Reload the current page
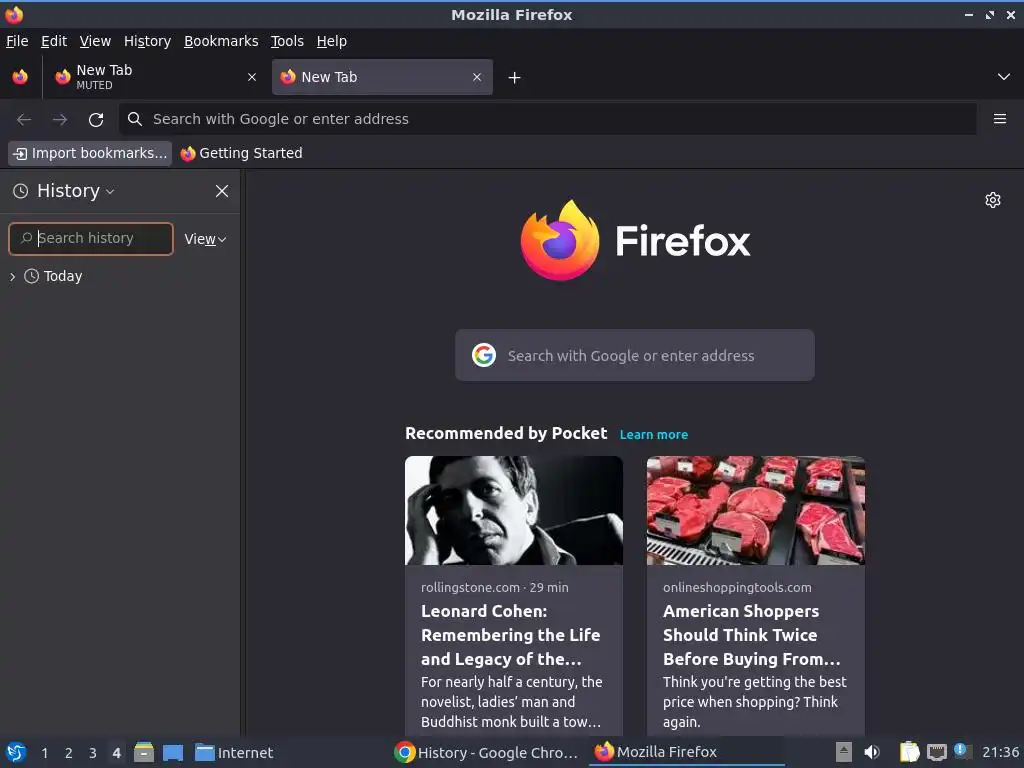Image resolution: width=1024 pixels, height=768 pixels. (96, 120)
